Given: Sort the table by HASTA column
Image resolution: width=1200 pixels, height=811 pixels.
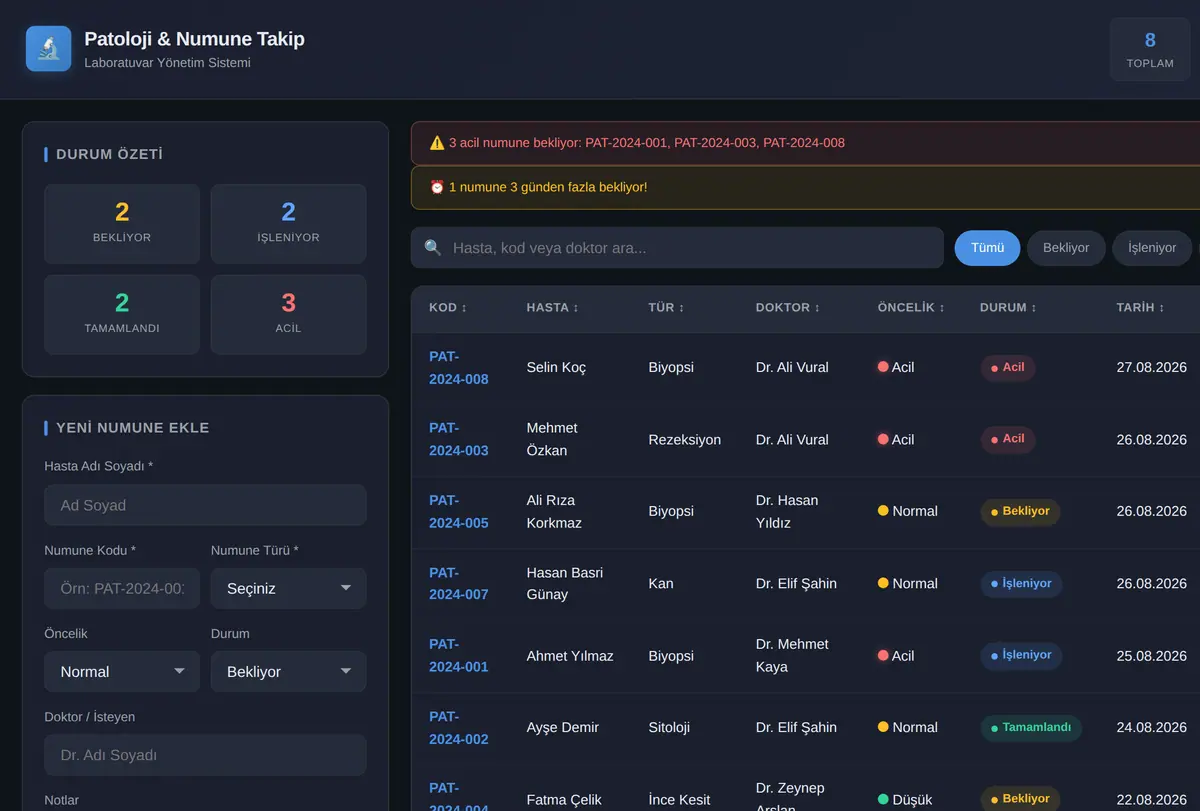Looking at the screenshot, I should (x=553, y=308).
